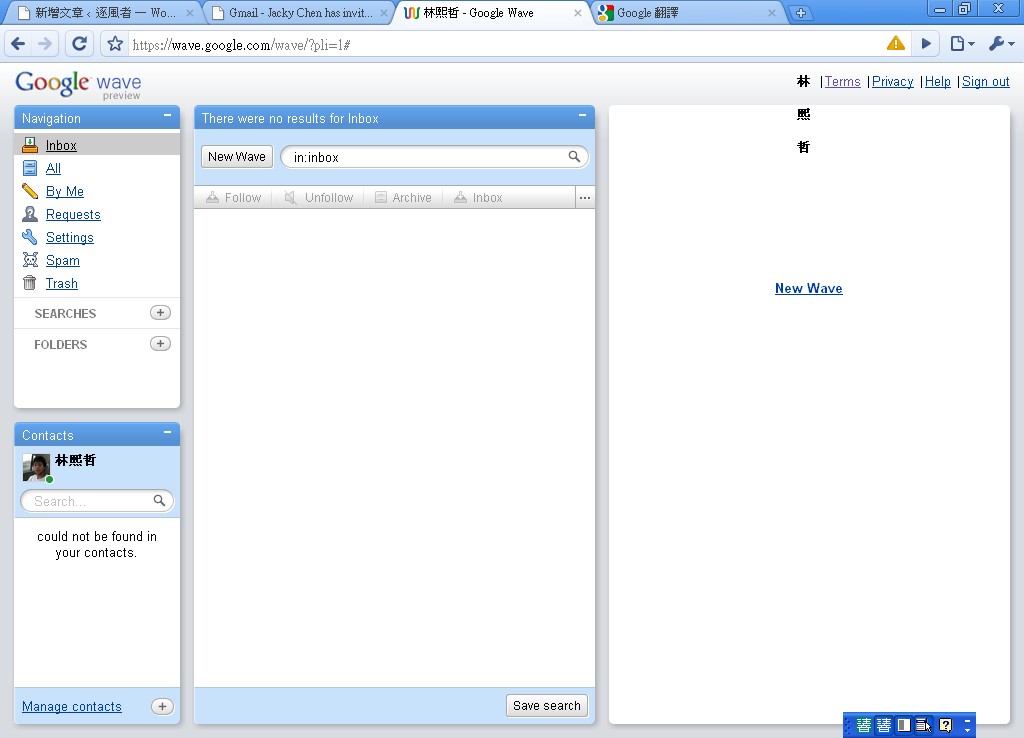Close the Google Wave tab
Viewport: 1024px width, 738px height.
[x=577, y=13]
